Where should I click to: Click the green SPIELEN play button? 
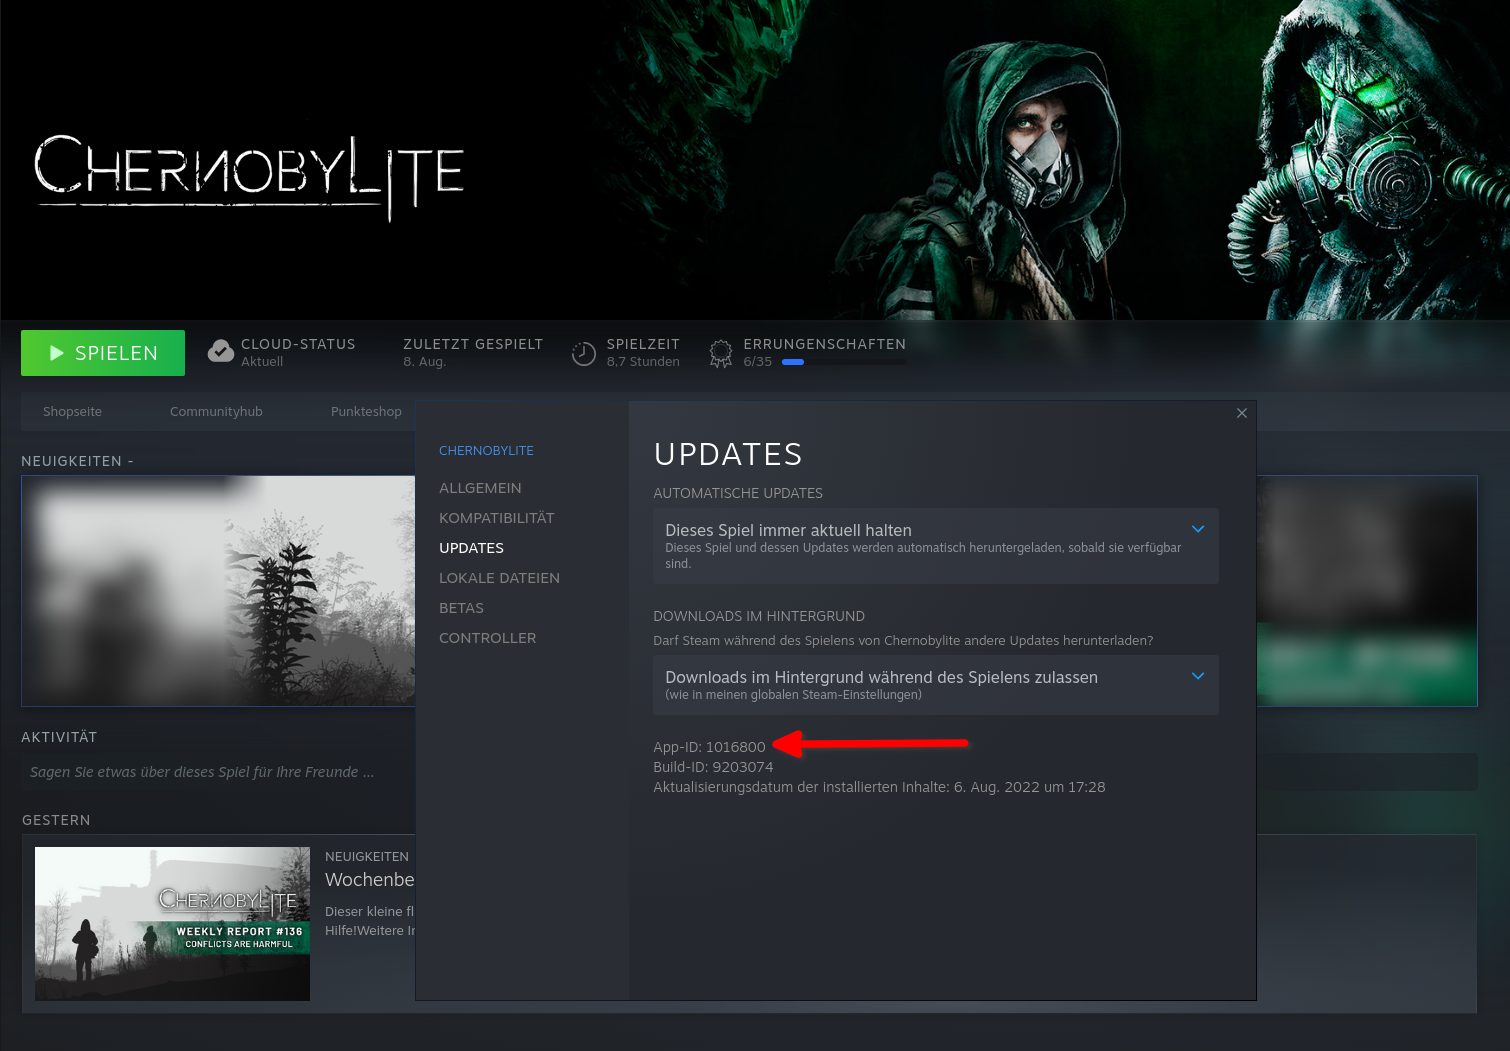pyautogui.click(x=103, y=353)
